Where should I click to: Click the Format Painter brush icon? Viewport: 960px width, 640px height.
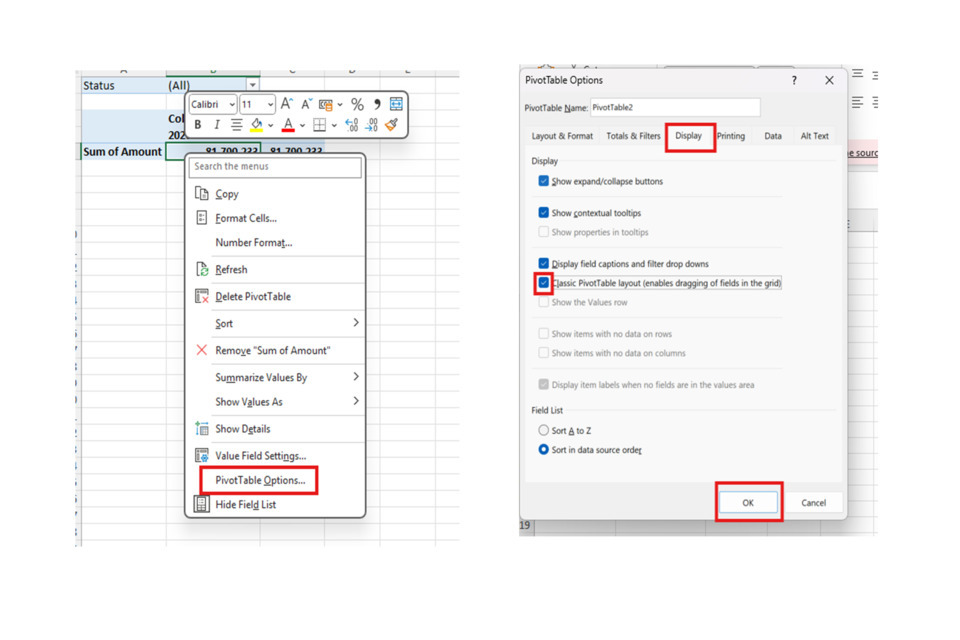[x=391, y=125]
